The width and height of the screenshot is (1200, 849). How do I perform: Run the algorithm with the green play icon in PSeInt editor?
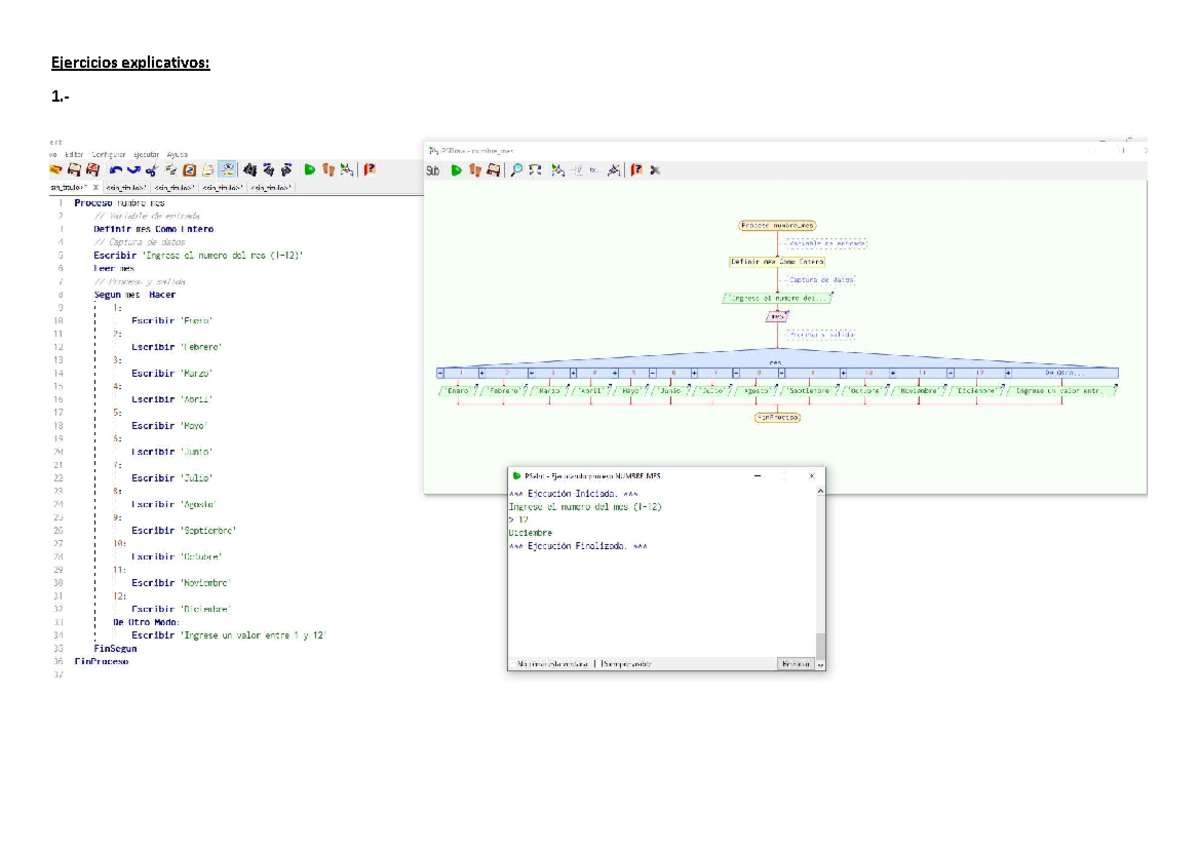[x=310, y=170]
